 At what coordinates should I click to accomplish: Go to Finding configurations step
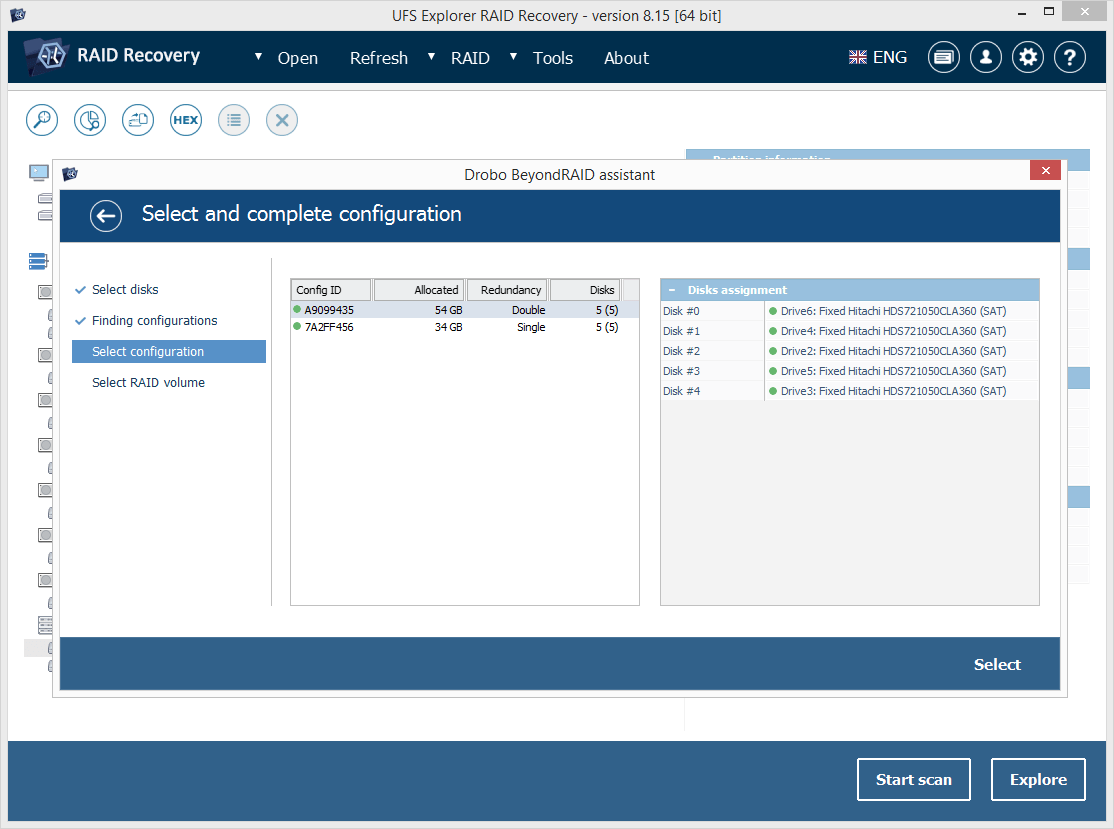tap(154, 321)
